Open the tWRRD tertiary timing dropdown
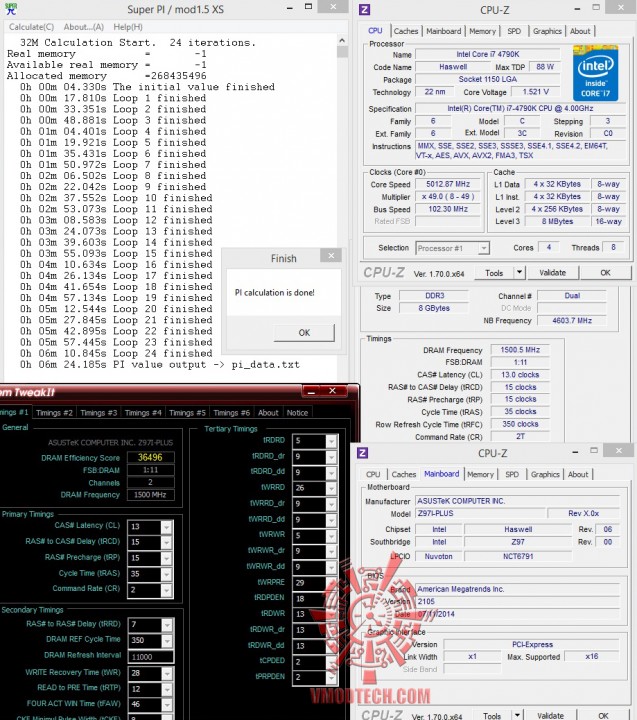 pos(331,488)
